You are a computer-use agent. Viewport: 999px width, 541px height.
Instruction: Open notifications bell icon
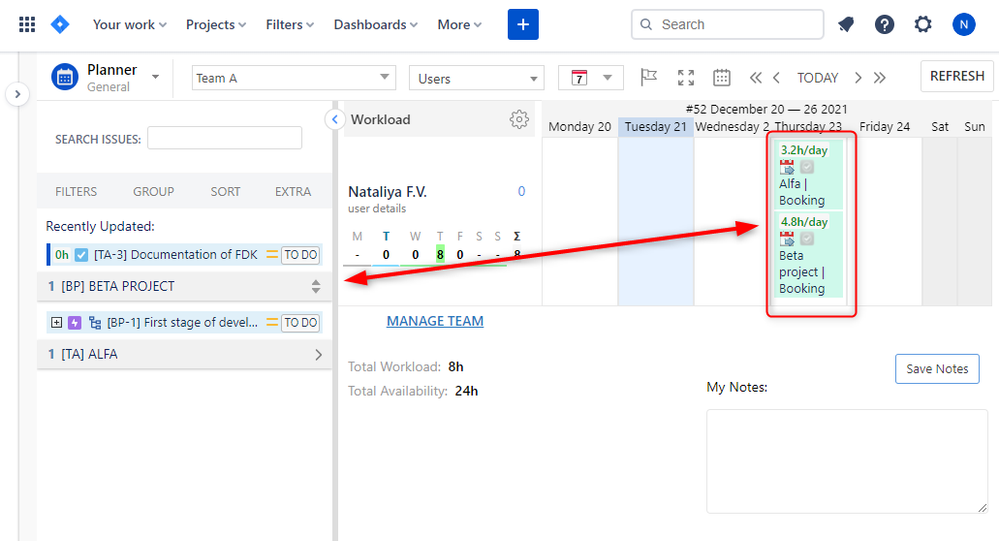845,25
